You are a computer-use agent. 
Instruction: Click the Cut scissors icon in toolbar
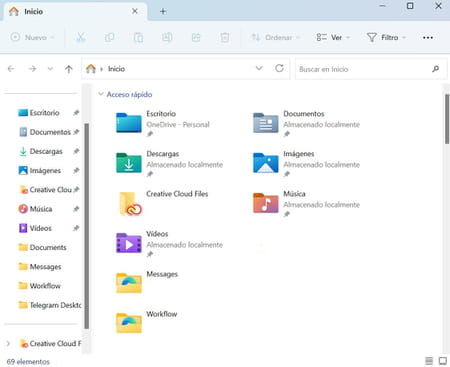pos(80,37)
